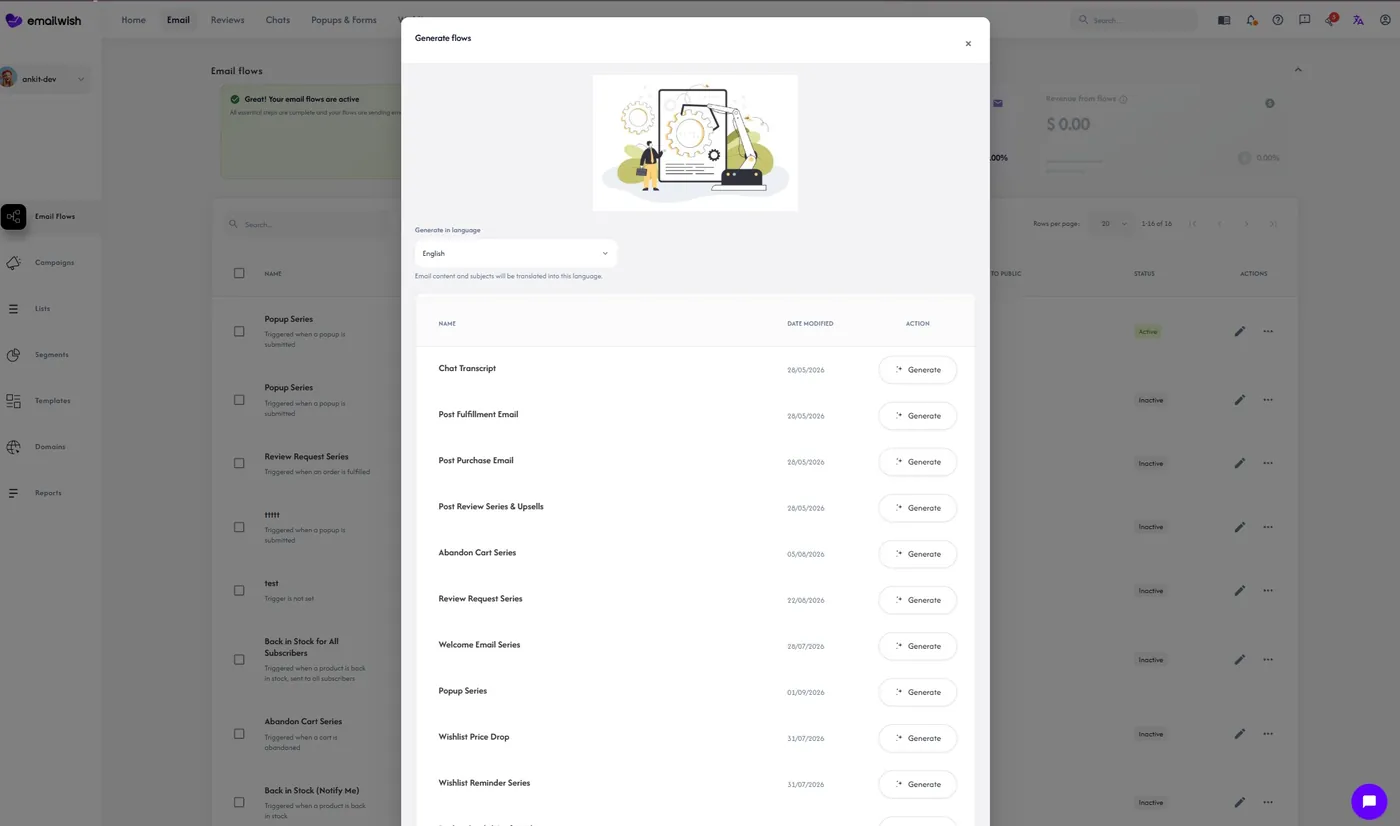The width and height of the screenshot is (1400, 826).
Task: Edit the Active flow with its pencil icon
Action: 1240,331
